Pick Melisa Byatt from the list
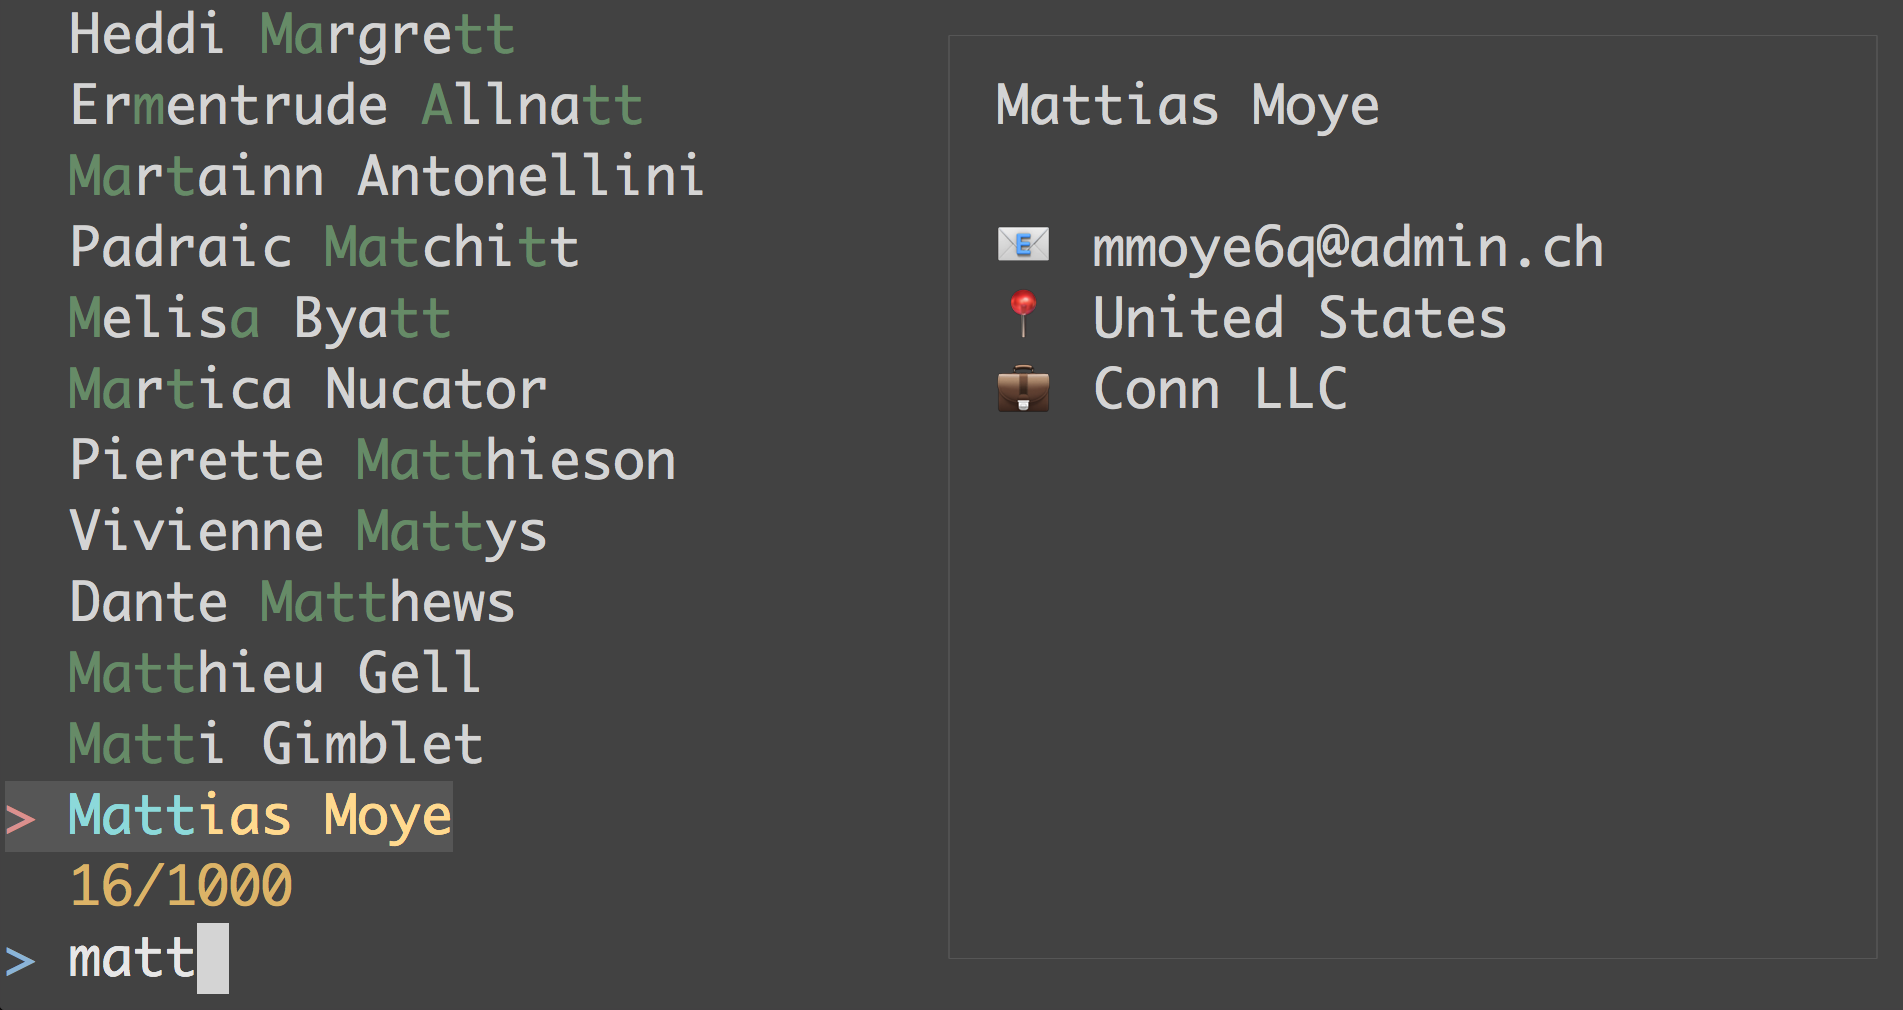1903x1010 pixels. tap(260, 318)
